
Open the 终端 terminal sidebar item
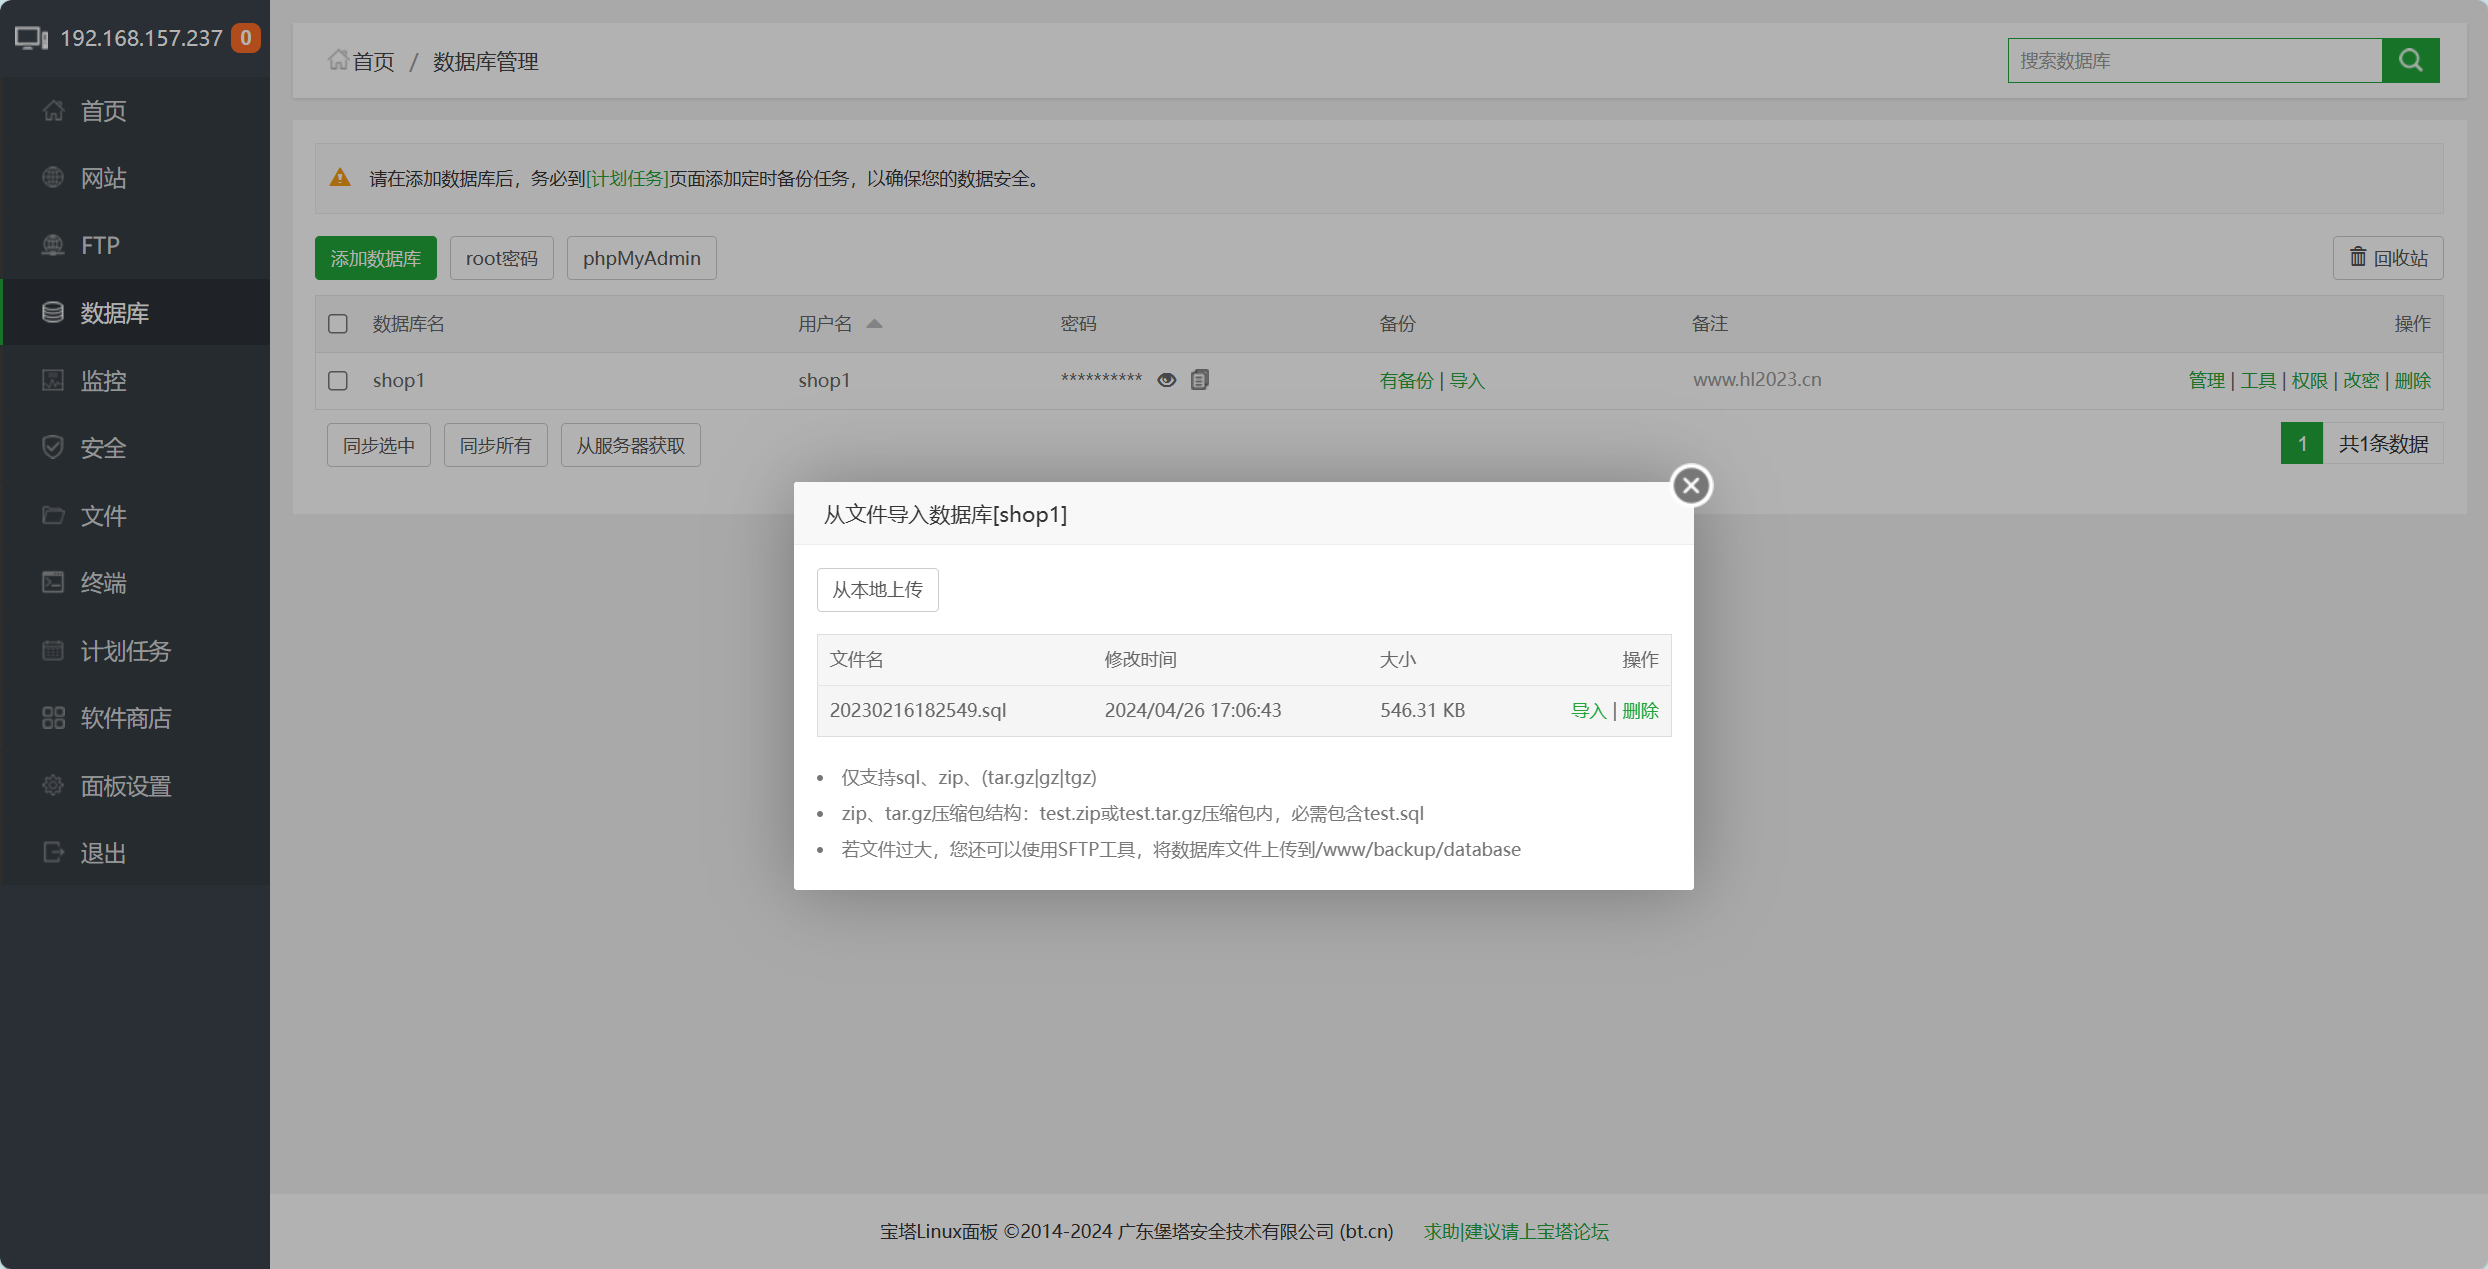tap(104, 583)
